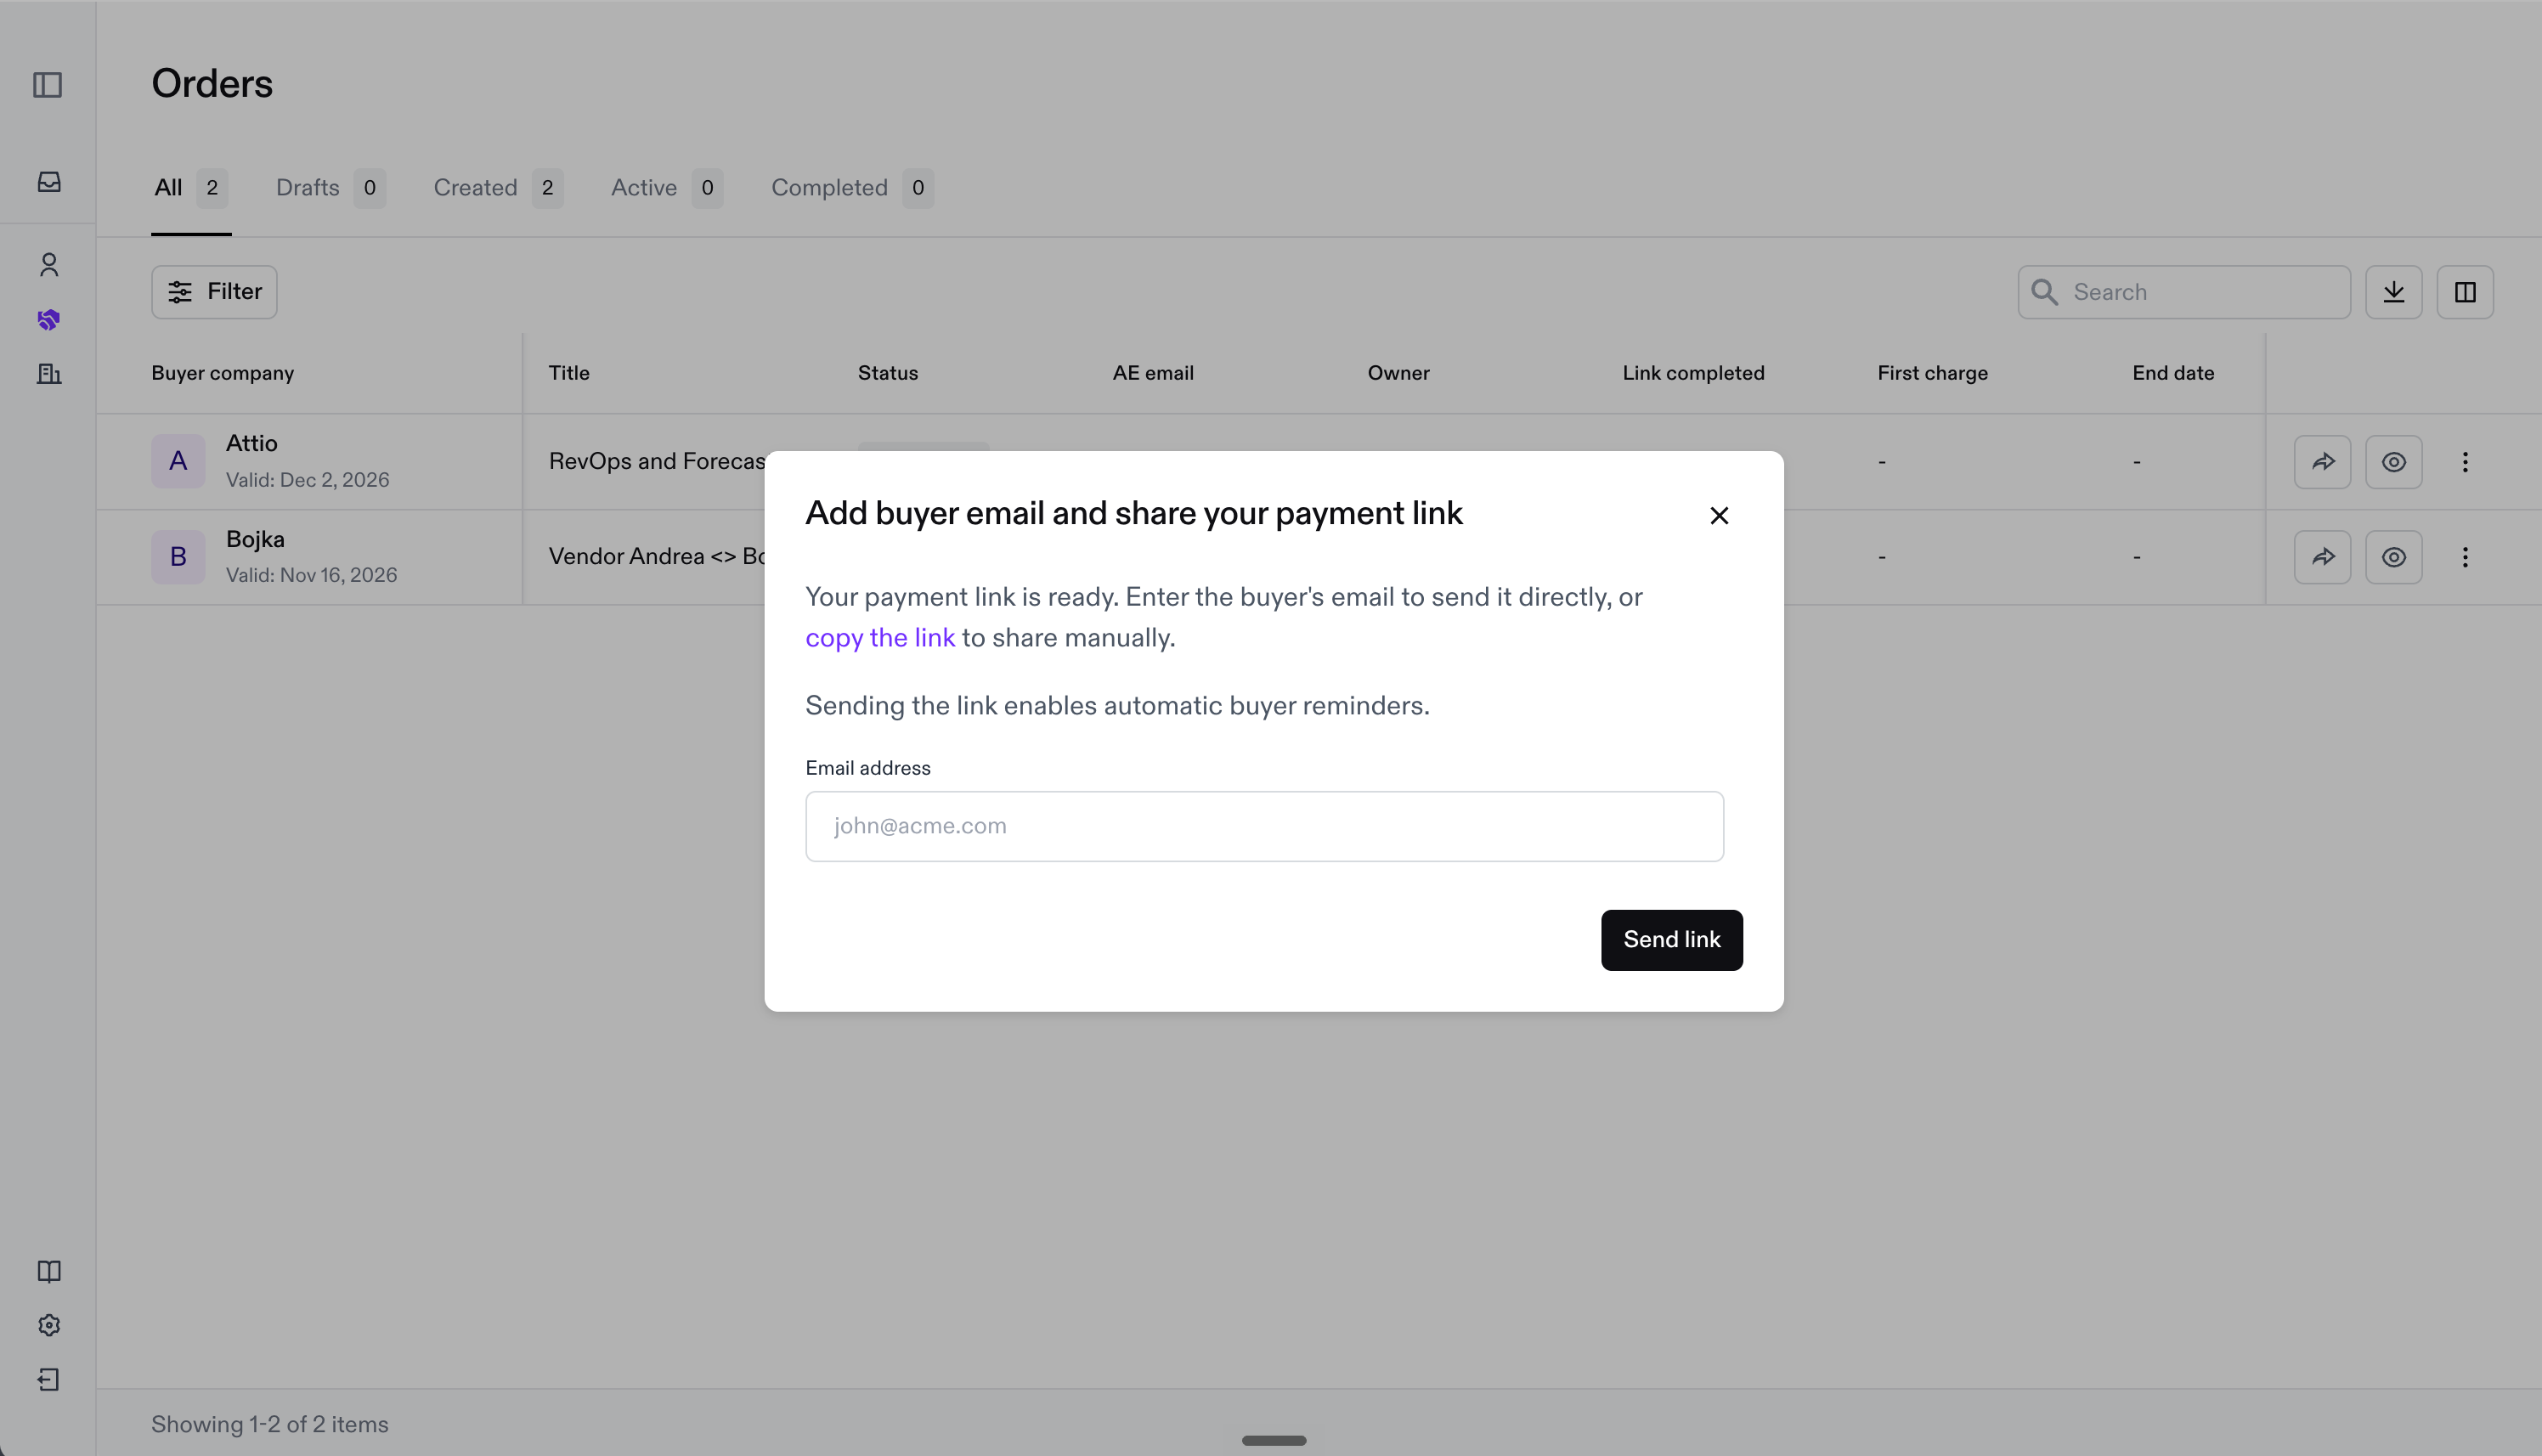
Task: Select the purple handshake deals icon
Action: (x=49, y=320)
